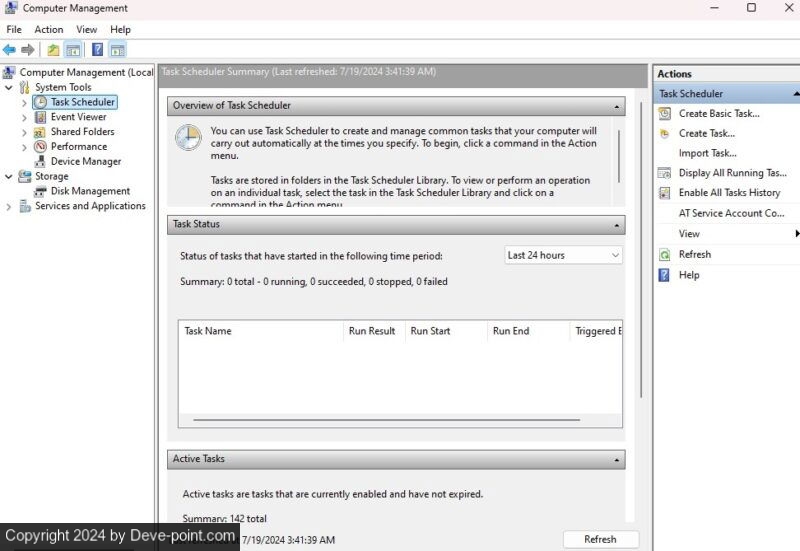Toggle the Show/Hide Console Tree toolbar icon
This screenshot has height=551, width=800.
pyautogui.click(x=73, y=50)
